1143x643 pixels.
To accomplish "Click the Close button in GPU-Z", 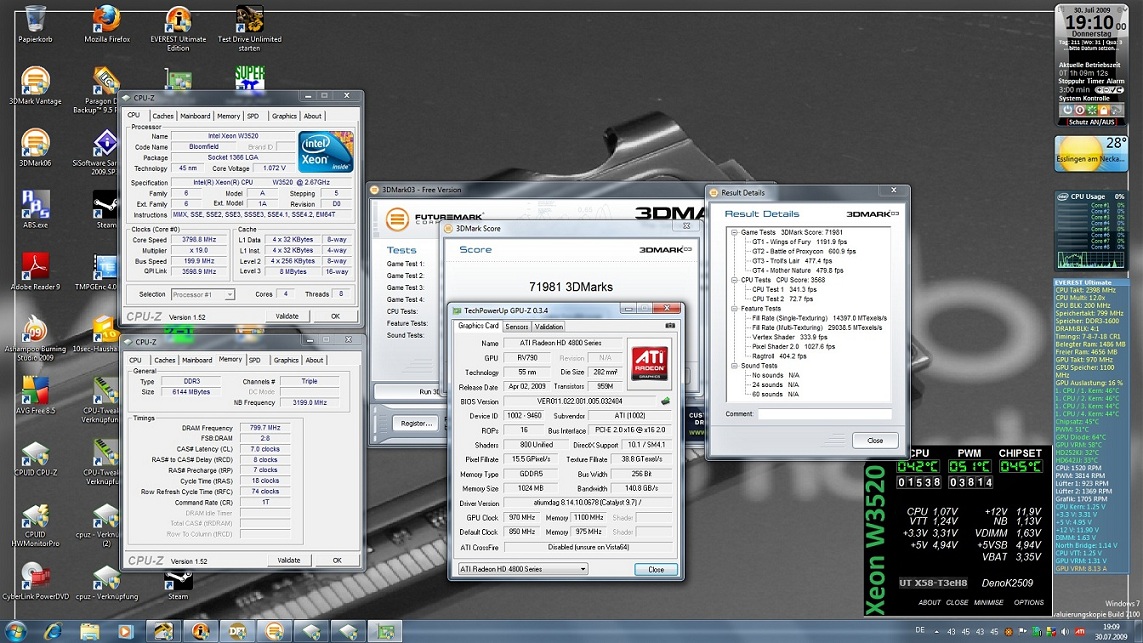I will click(656, 569).
